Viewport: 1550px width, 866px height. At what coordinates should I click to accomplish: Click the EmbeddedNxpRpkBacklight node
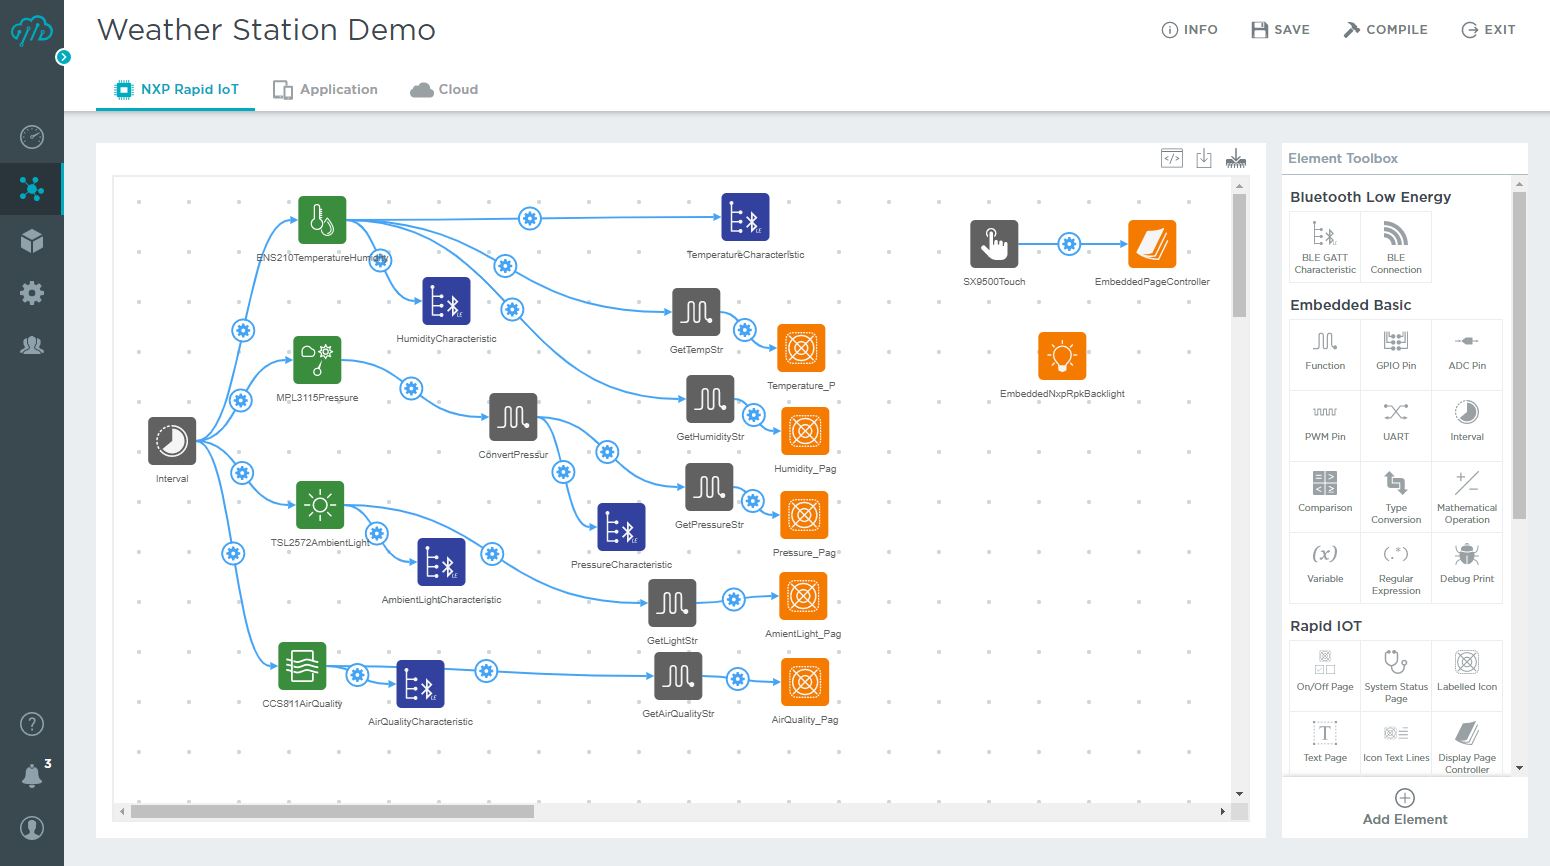(1062, 356)
